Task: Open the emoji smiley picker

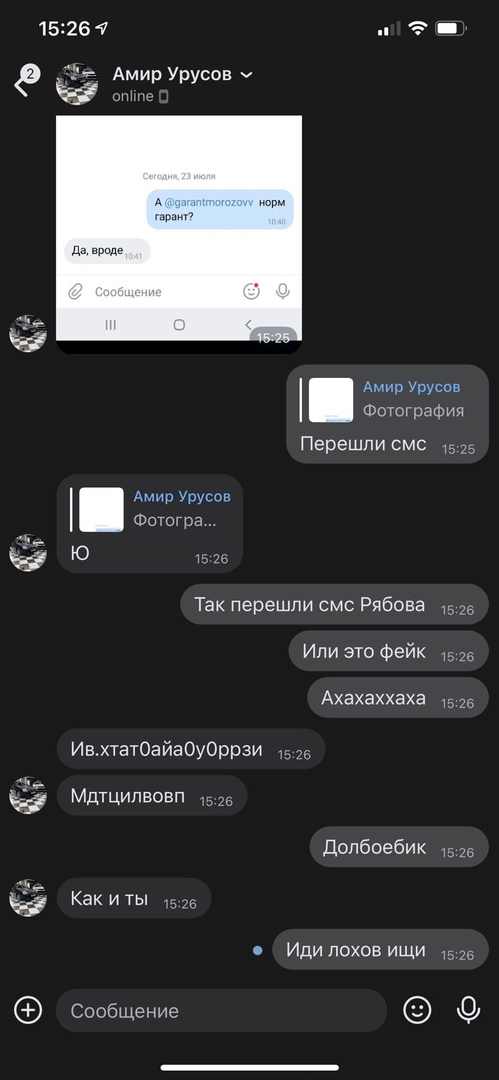Action: [417, 1010]
